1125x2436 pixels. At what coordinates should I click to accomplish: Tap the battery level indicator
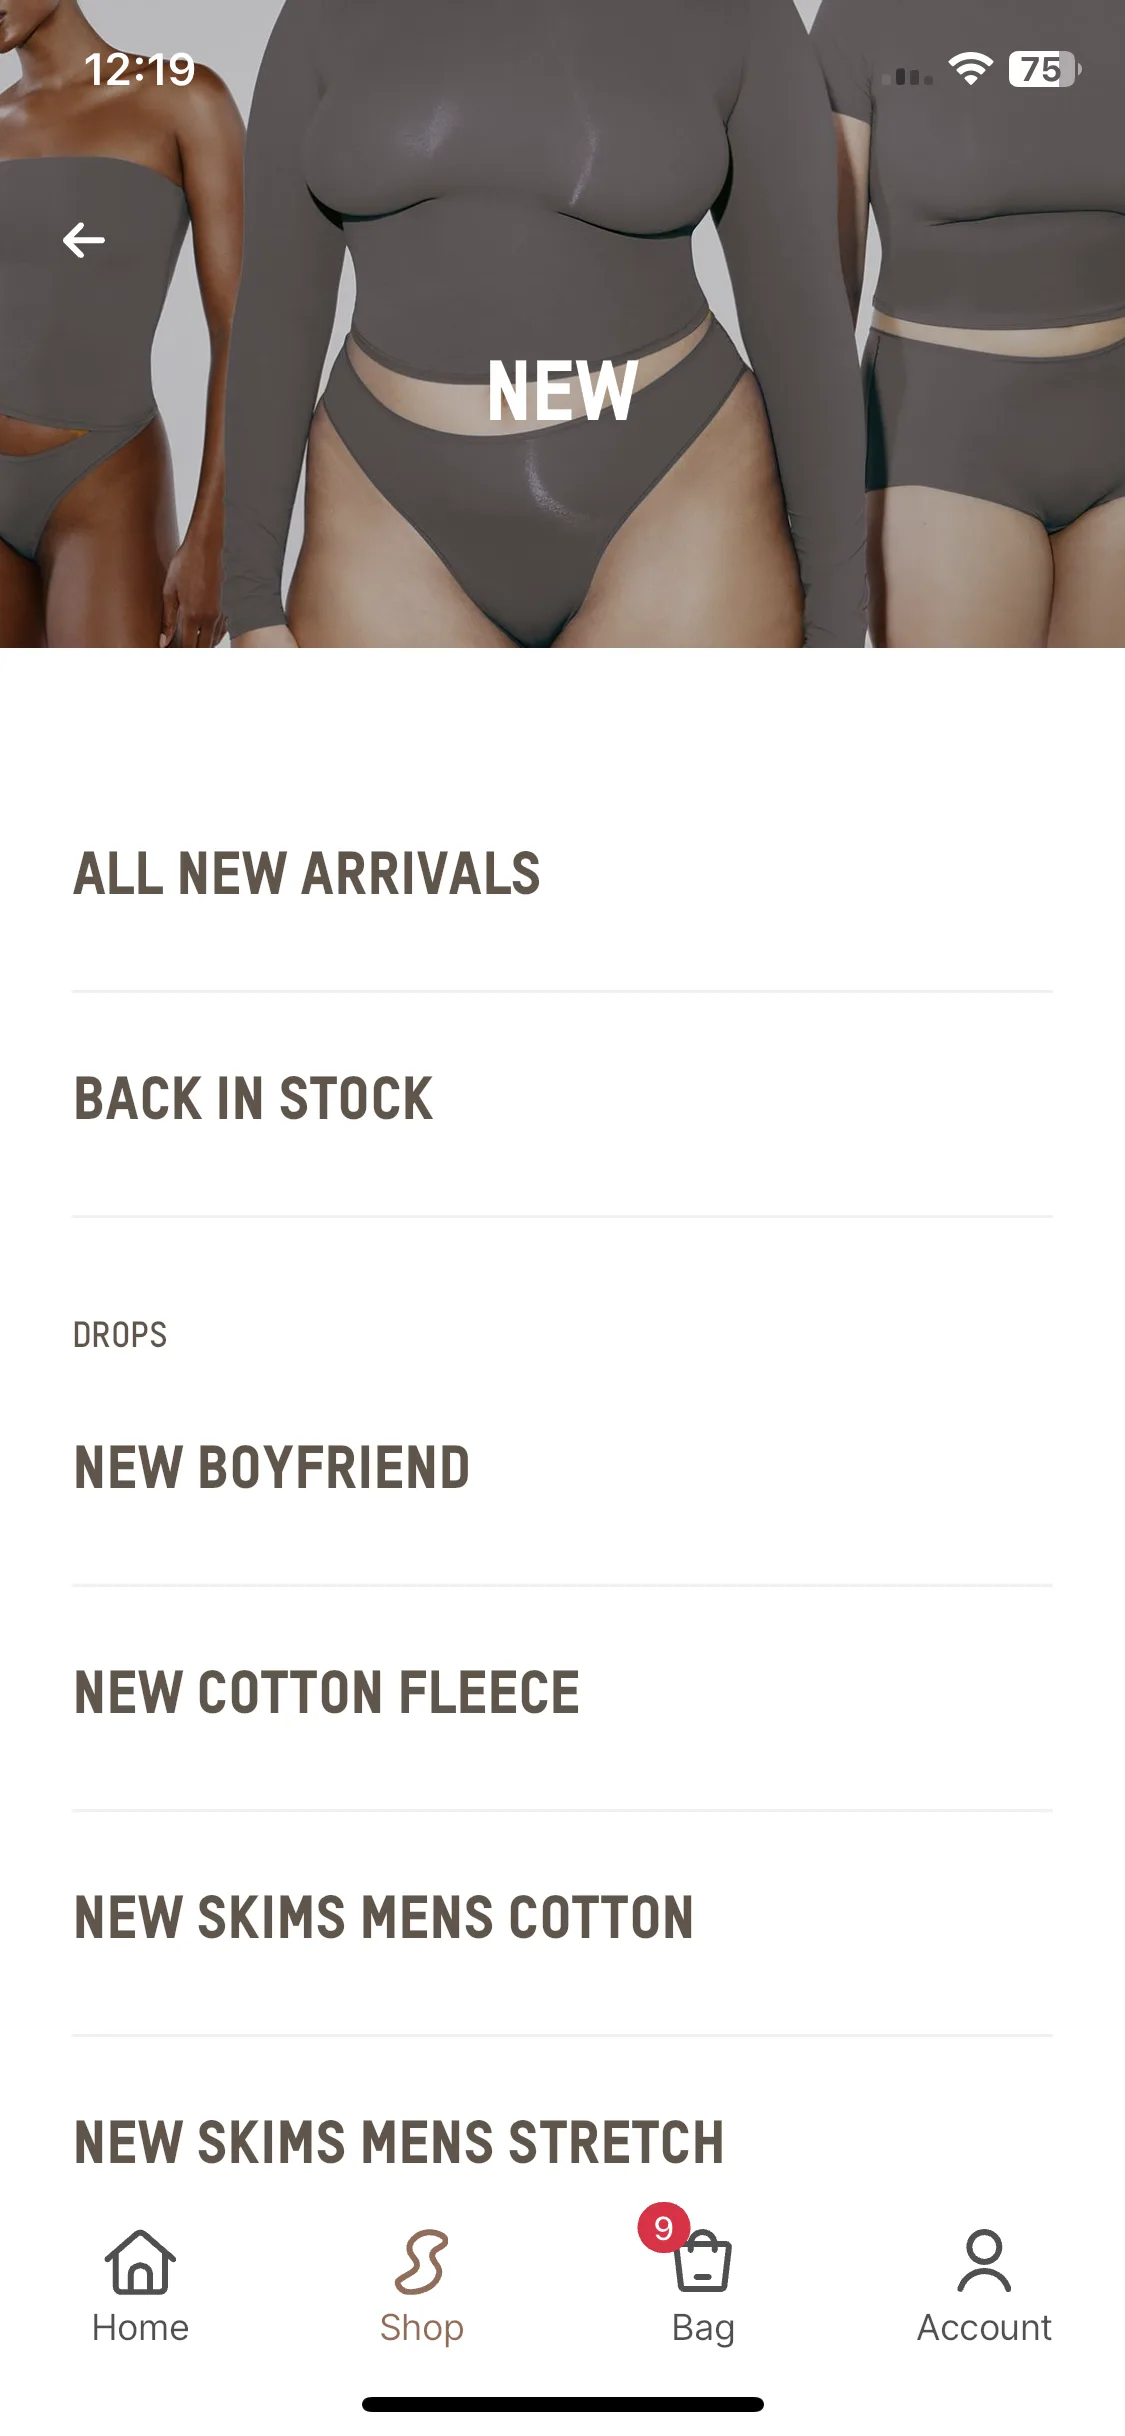point(1044,69)
